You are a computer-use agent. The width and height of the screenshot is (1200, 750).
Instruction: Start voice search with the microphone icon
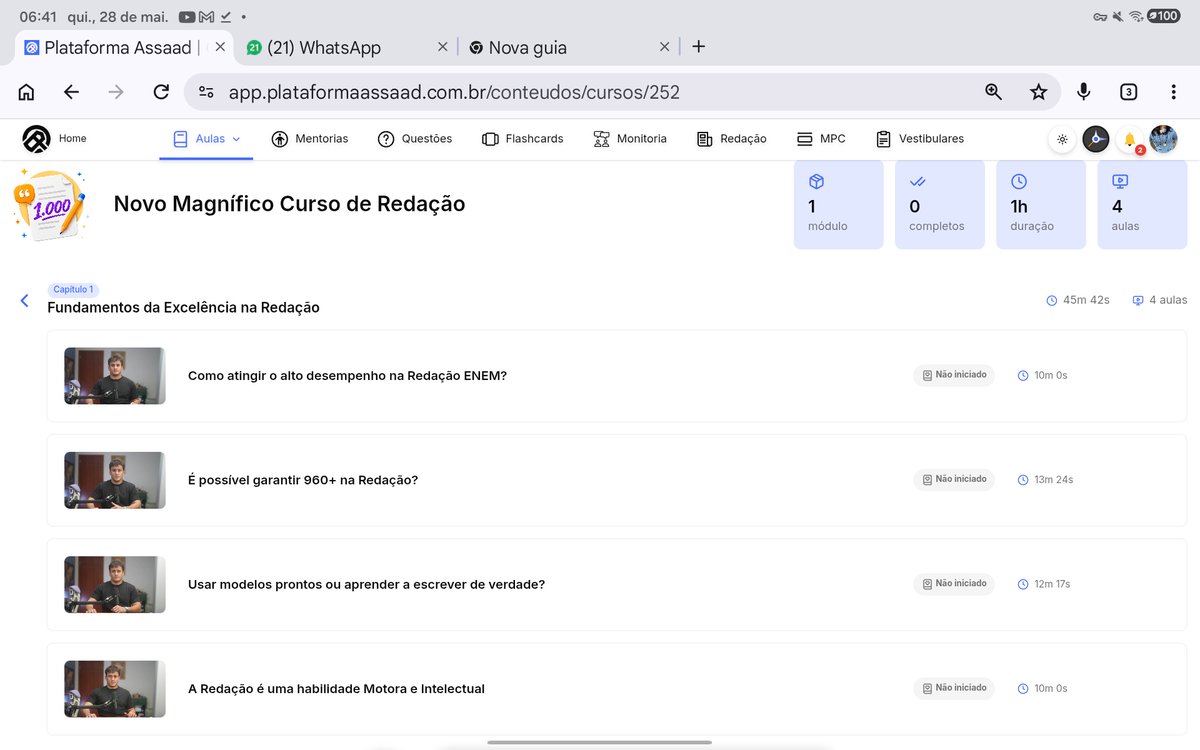(1083, 92)
